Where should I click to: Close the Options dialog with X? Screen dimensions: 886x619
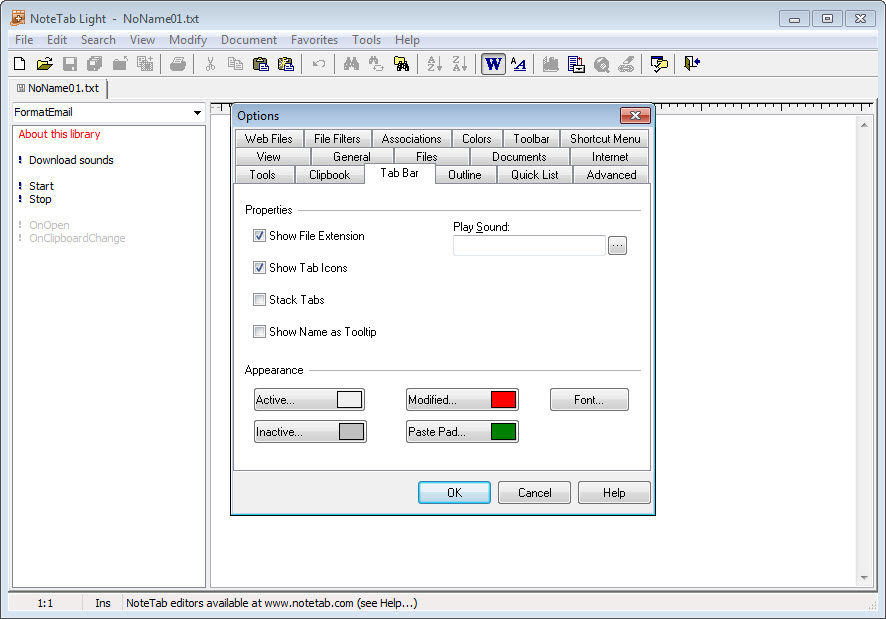point(635,115)
